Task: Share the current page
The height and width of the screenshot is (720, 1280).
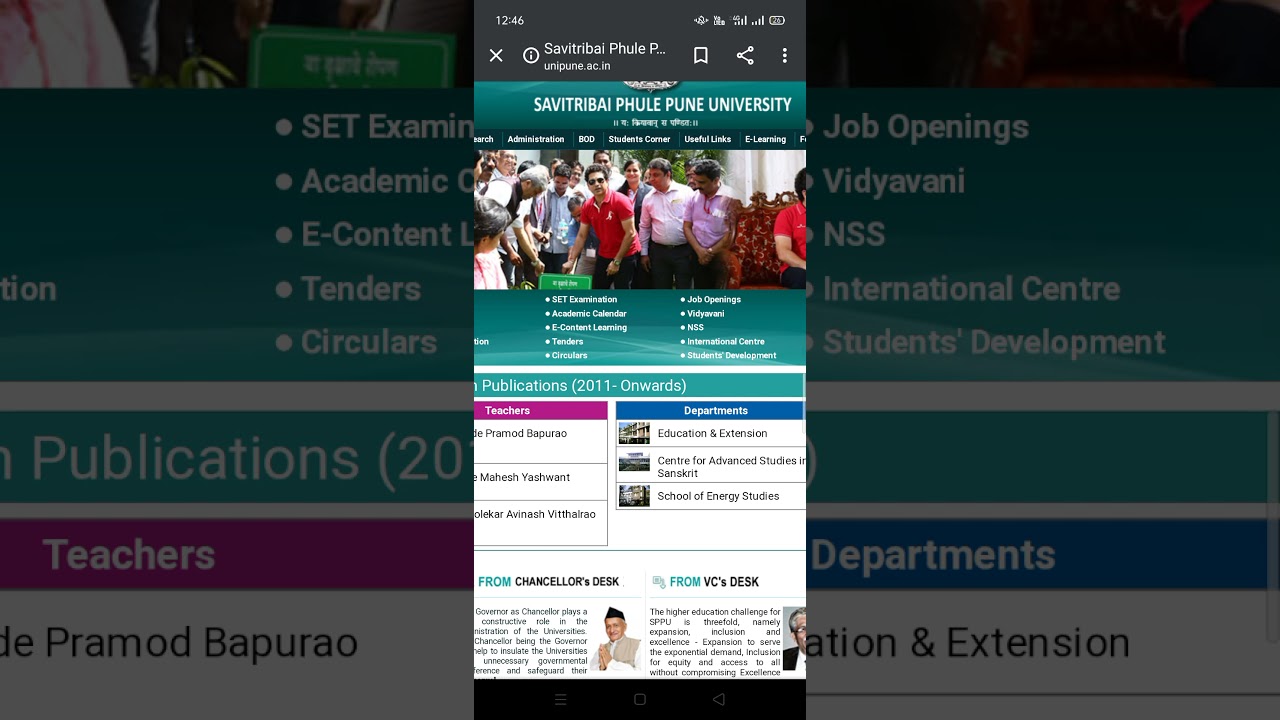Action: click(x=745, y=56)
